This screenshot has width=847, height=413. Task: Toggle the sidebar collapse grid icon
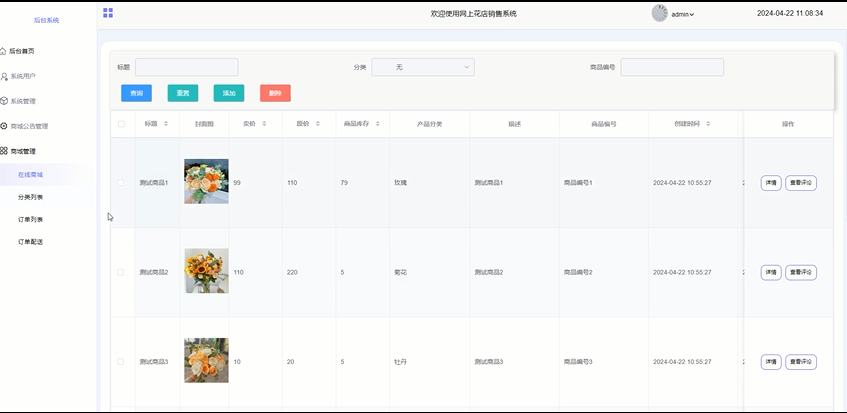coord(108,13)
